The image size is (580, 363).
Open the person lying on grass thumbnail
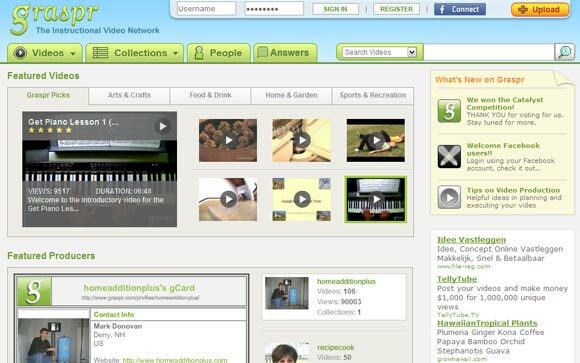(x=375, y=140)
